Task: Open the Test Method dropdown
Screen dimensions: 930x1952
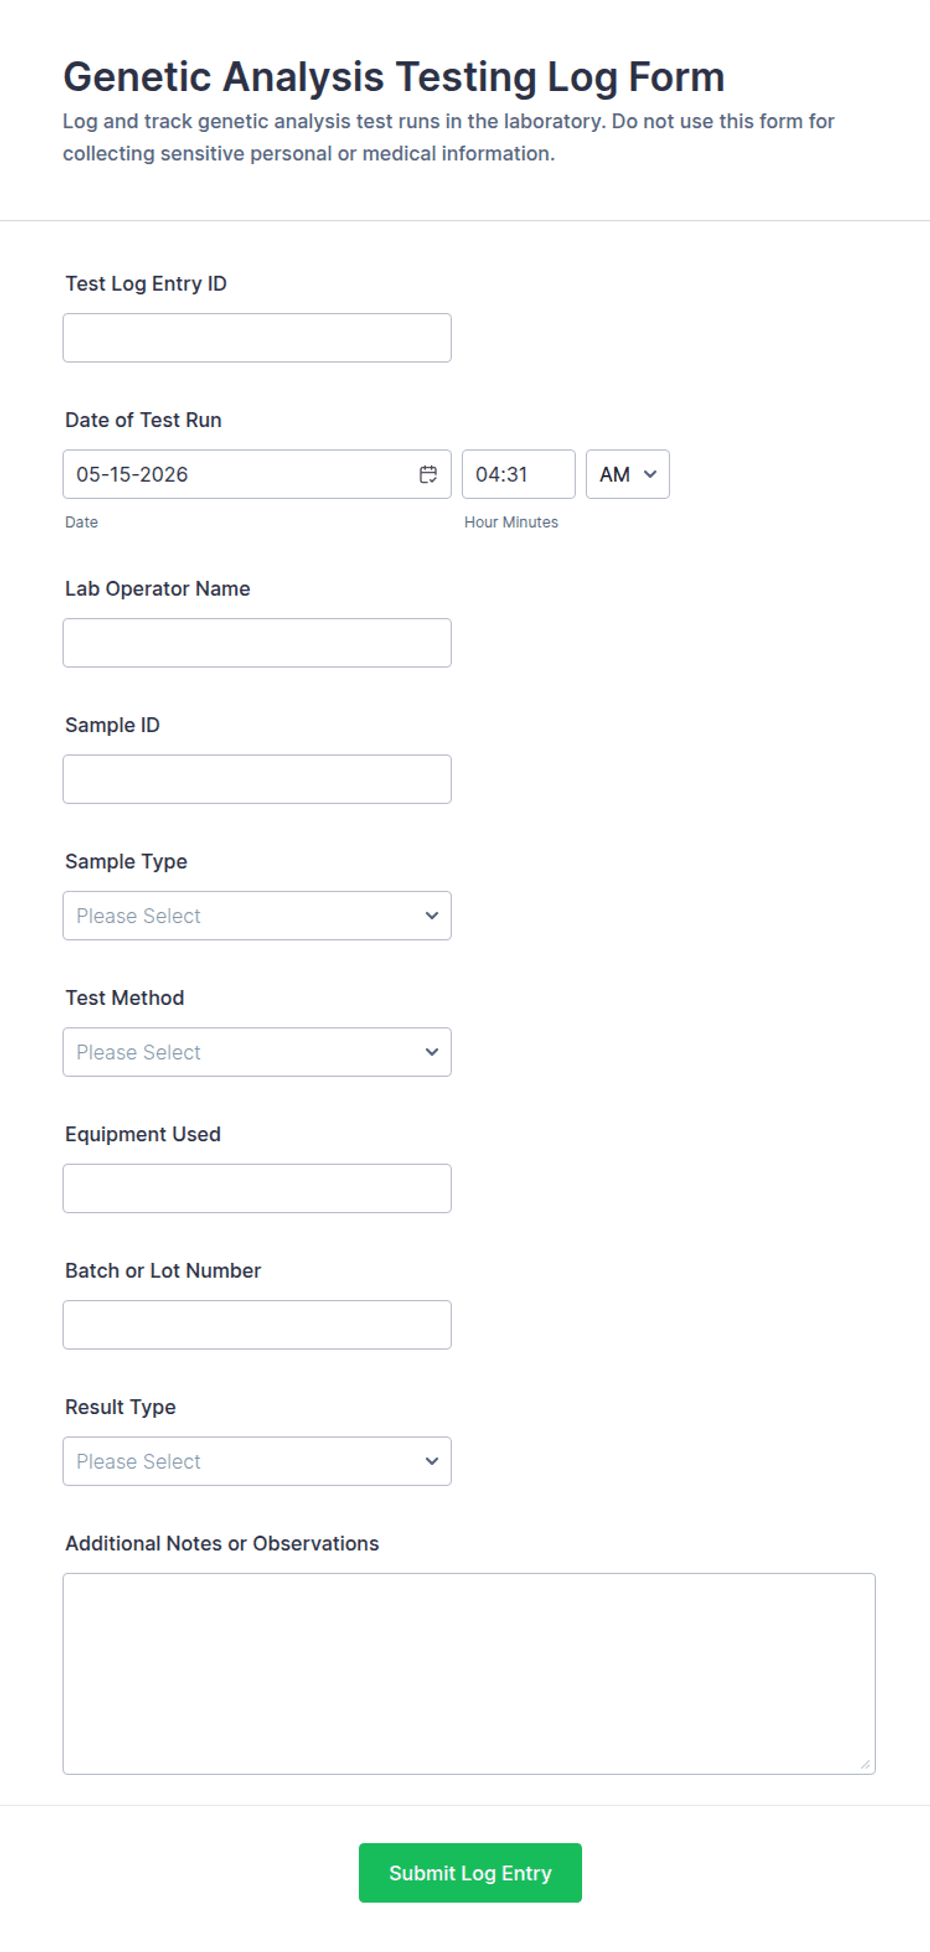Action: (257, 1052)
